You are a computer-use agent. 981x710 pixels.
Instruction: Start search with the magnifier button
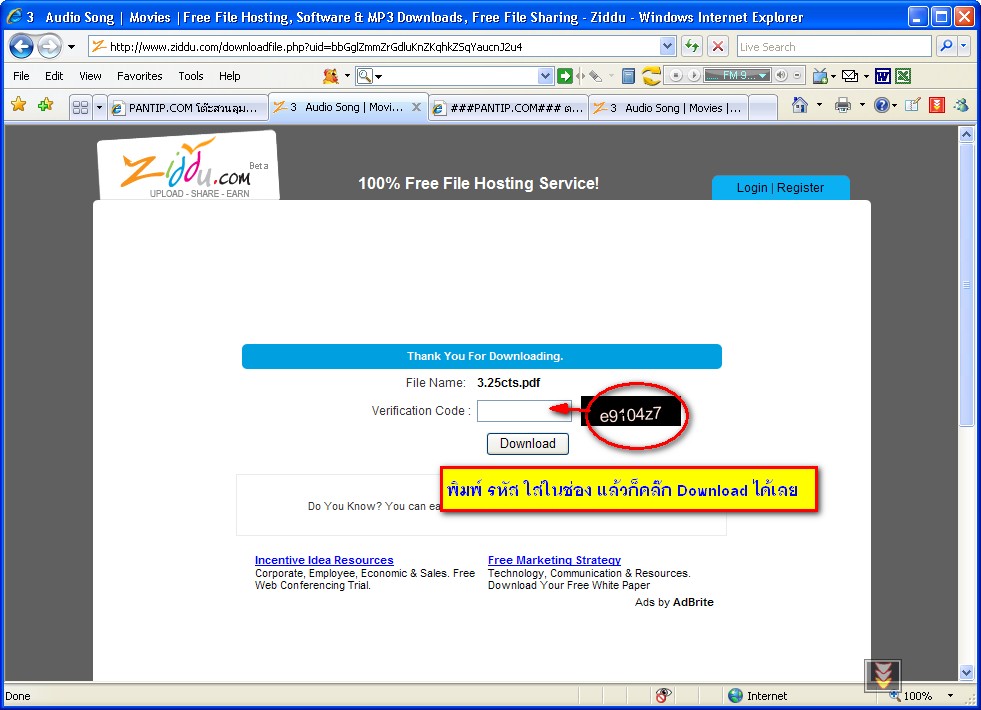pyautogui.click(x=946, y=46)
